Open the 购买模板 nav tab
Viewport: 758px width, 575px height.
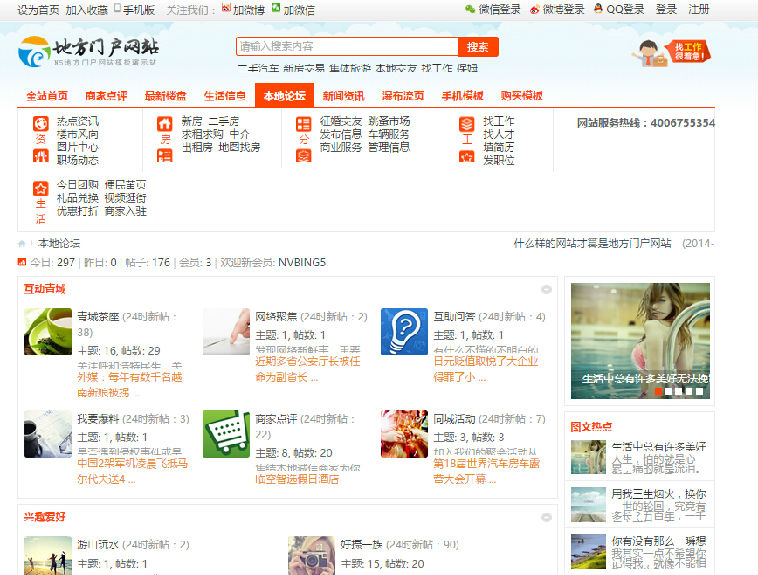(522, 96)
